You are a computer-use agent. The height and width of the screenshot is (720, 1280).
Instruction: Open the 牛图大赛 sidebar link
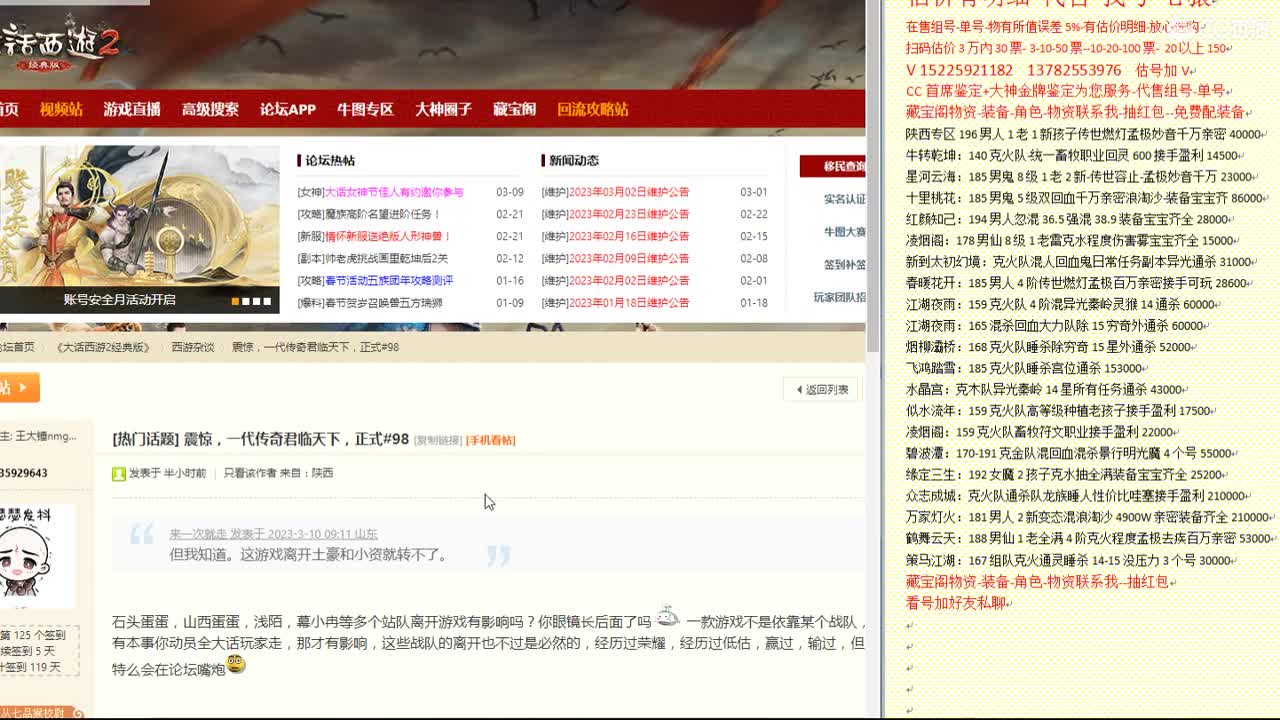(844, 232)
